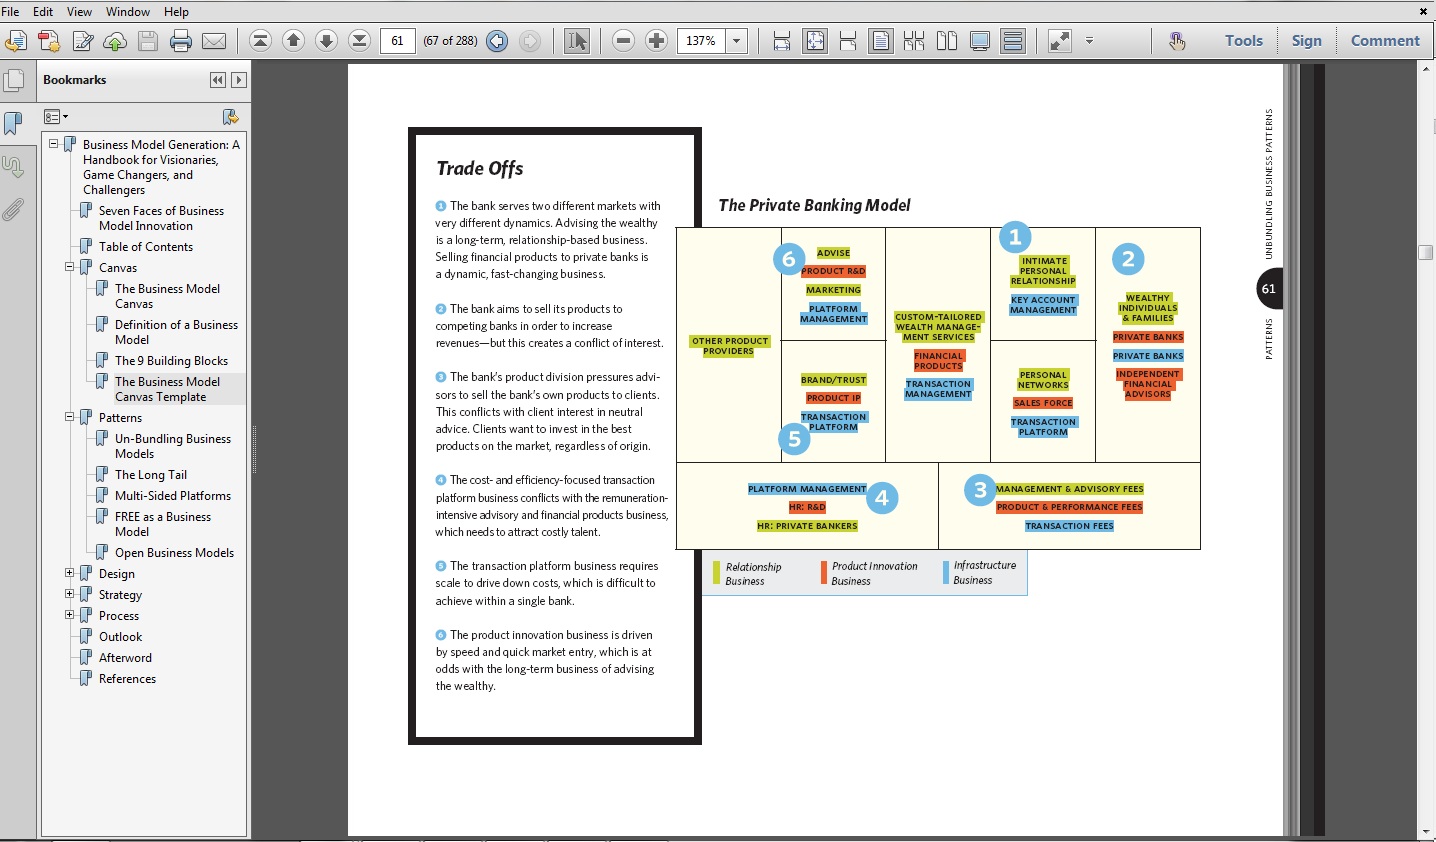Click the Bookmarks panel icon in sidebar
The height and width of the screenshot is (842, 1436).
(x=14, y=123)
